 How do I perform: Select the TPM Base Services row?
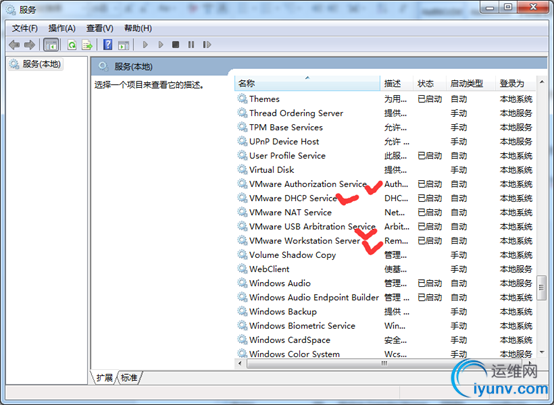(385, 127)
